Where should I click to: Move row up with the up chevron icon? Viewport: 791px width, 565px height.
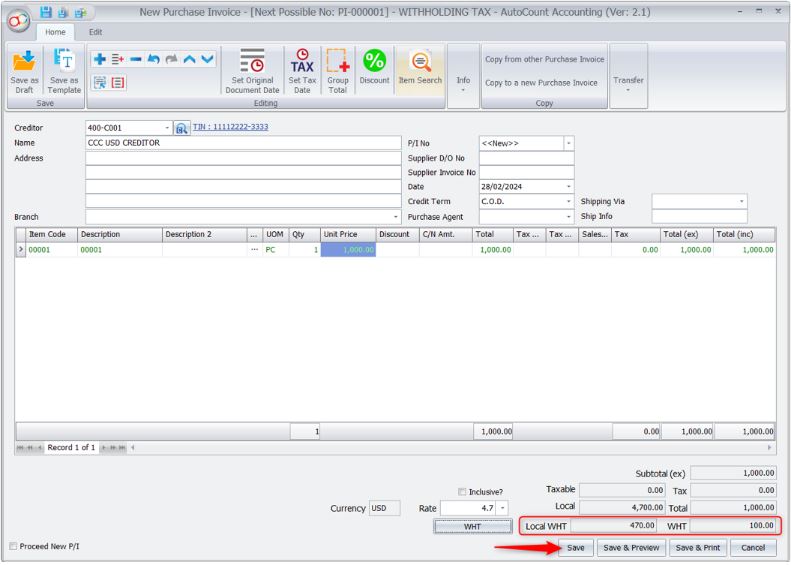[x=190, y=60]
